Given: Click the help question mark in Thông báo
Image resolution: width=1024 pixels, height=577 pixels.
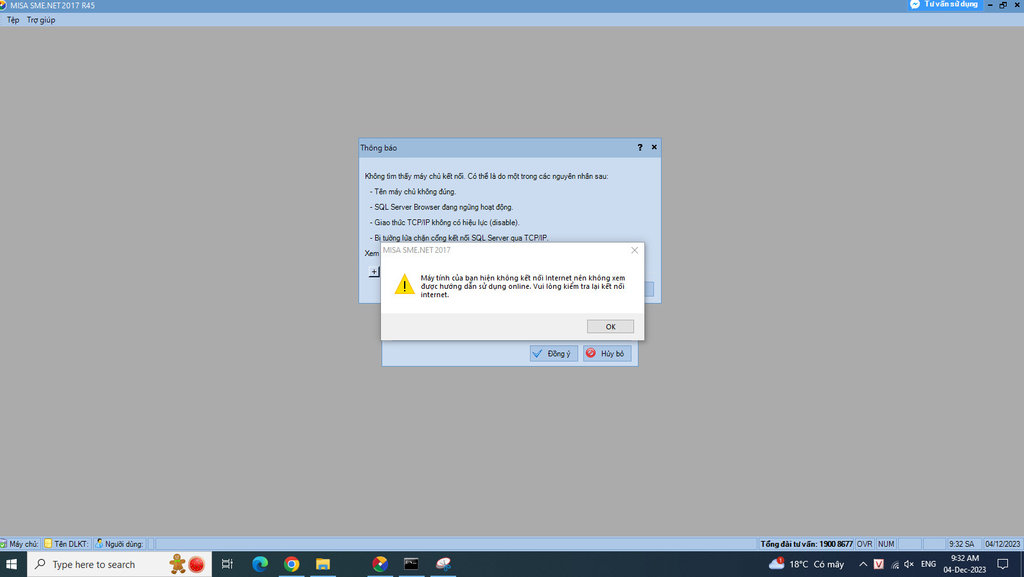Looking at the screenshot, I should tap(639, 148).
